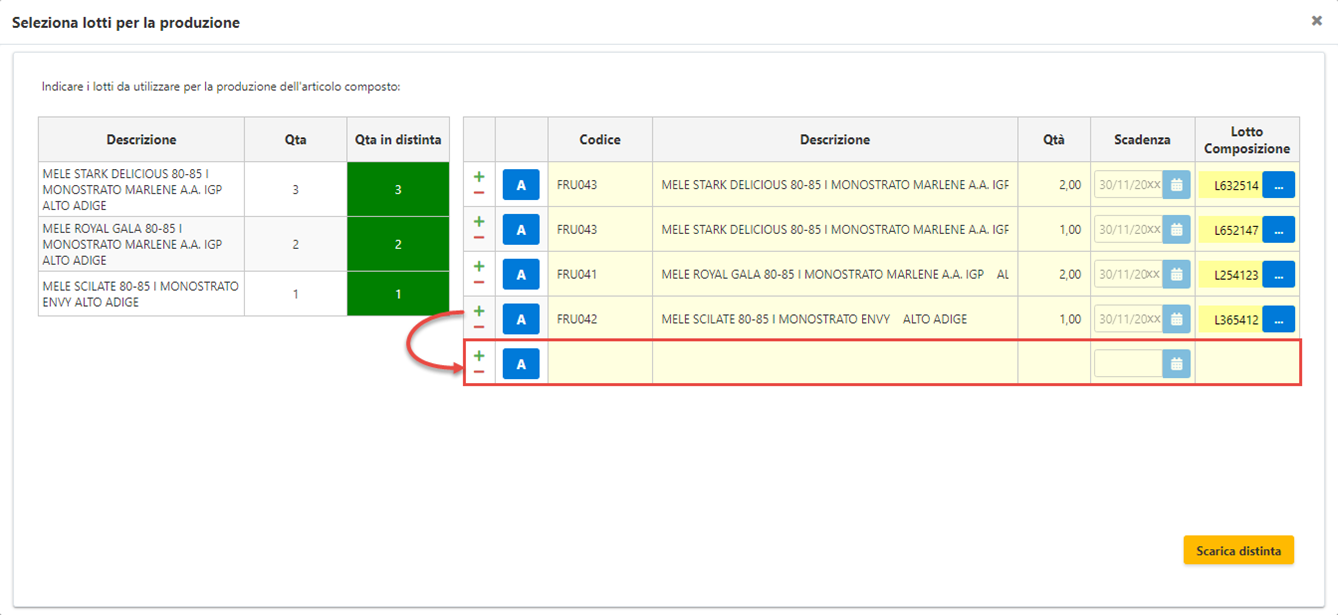Click quantity 2,00 in the FRU041 row
The height and width of the screenshot is (615, 1338).
pyautogui.click(x=1069, y=274)
